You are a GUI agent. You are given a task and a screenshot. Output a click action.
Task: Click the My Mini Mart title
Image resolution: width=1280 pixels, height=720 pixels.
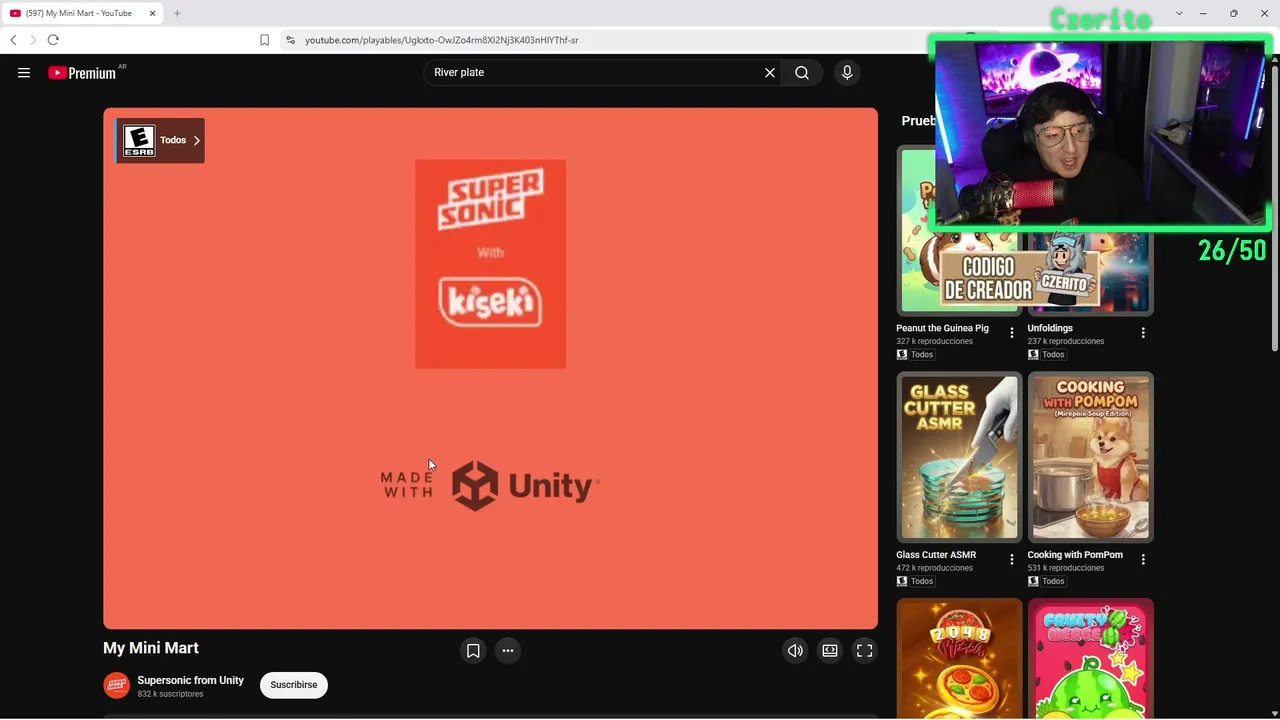151,648
